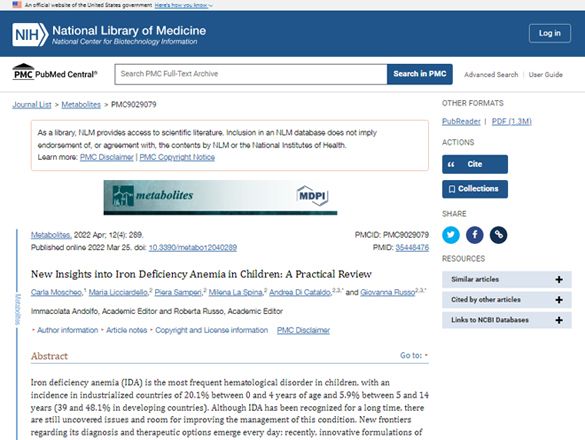
Task: Open the Cite action button
Action: 475,164
